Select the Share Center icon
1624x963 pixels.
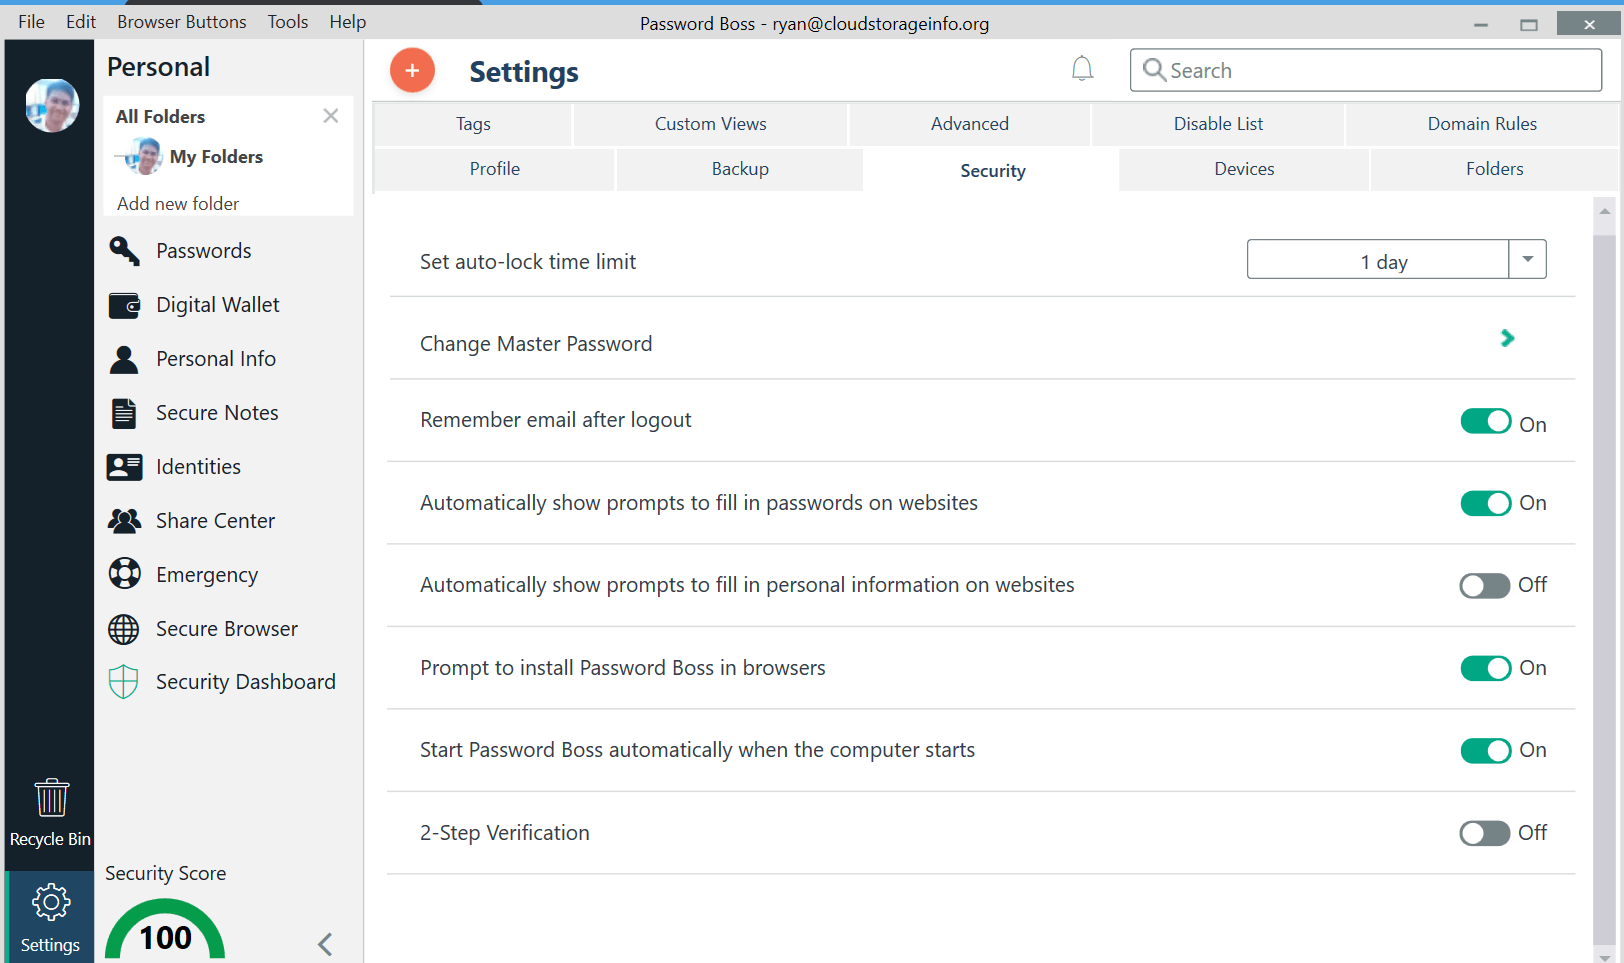[x=123, y=520]
